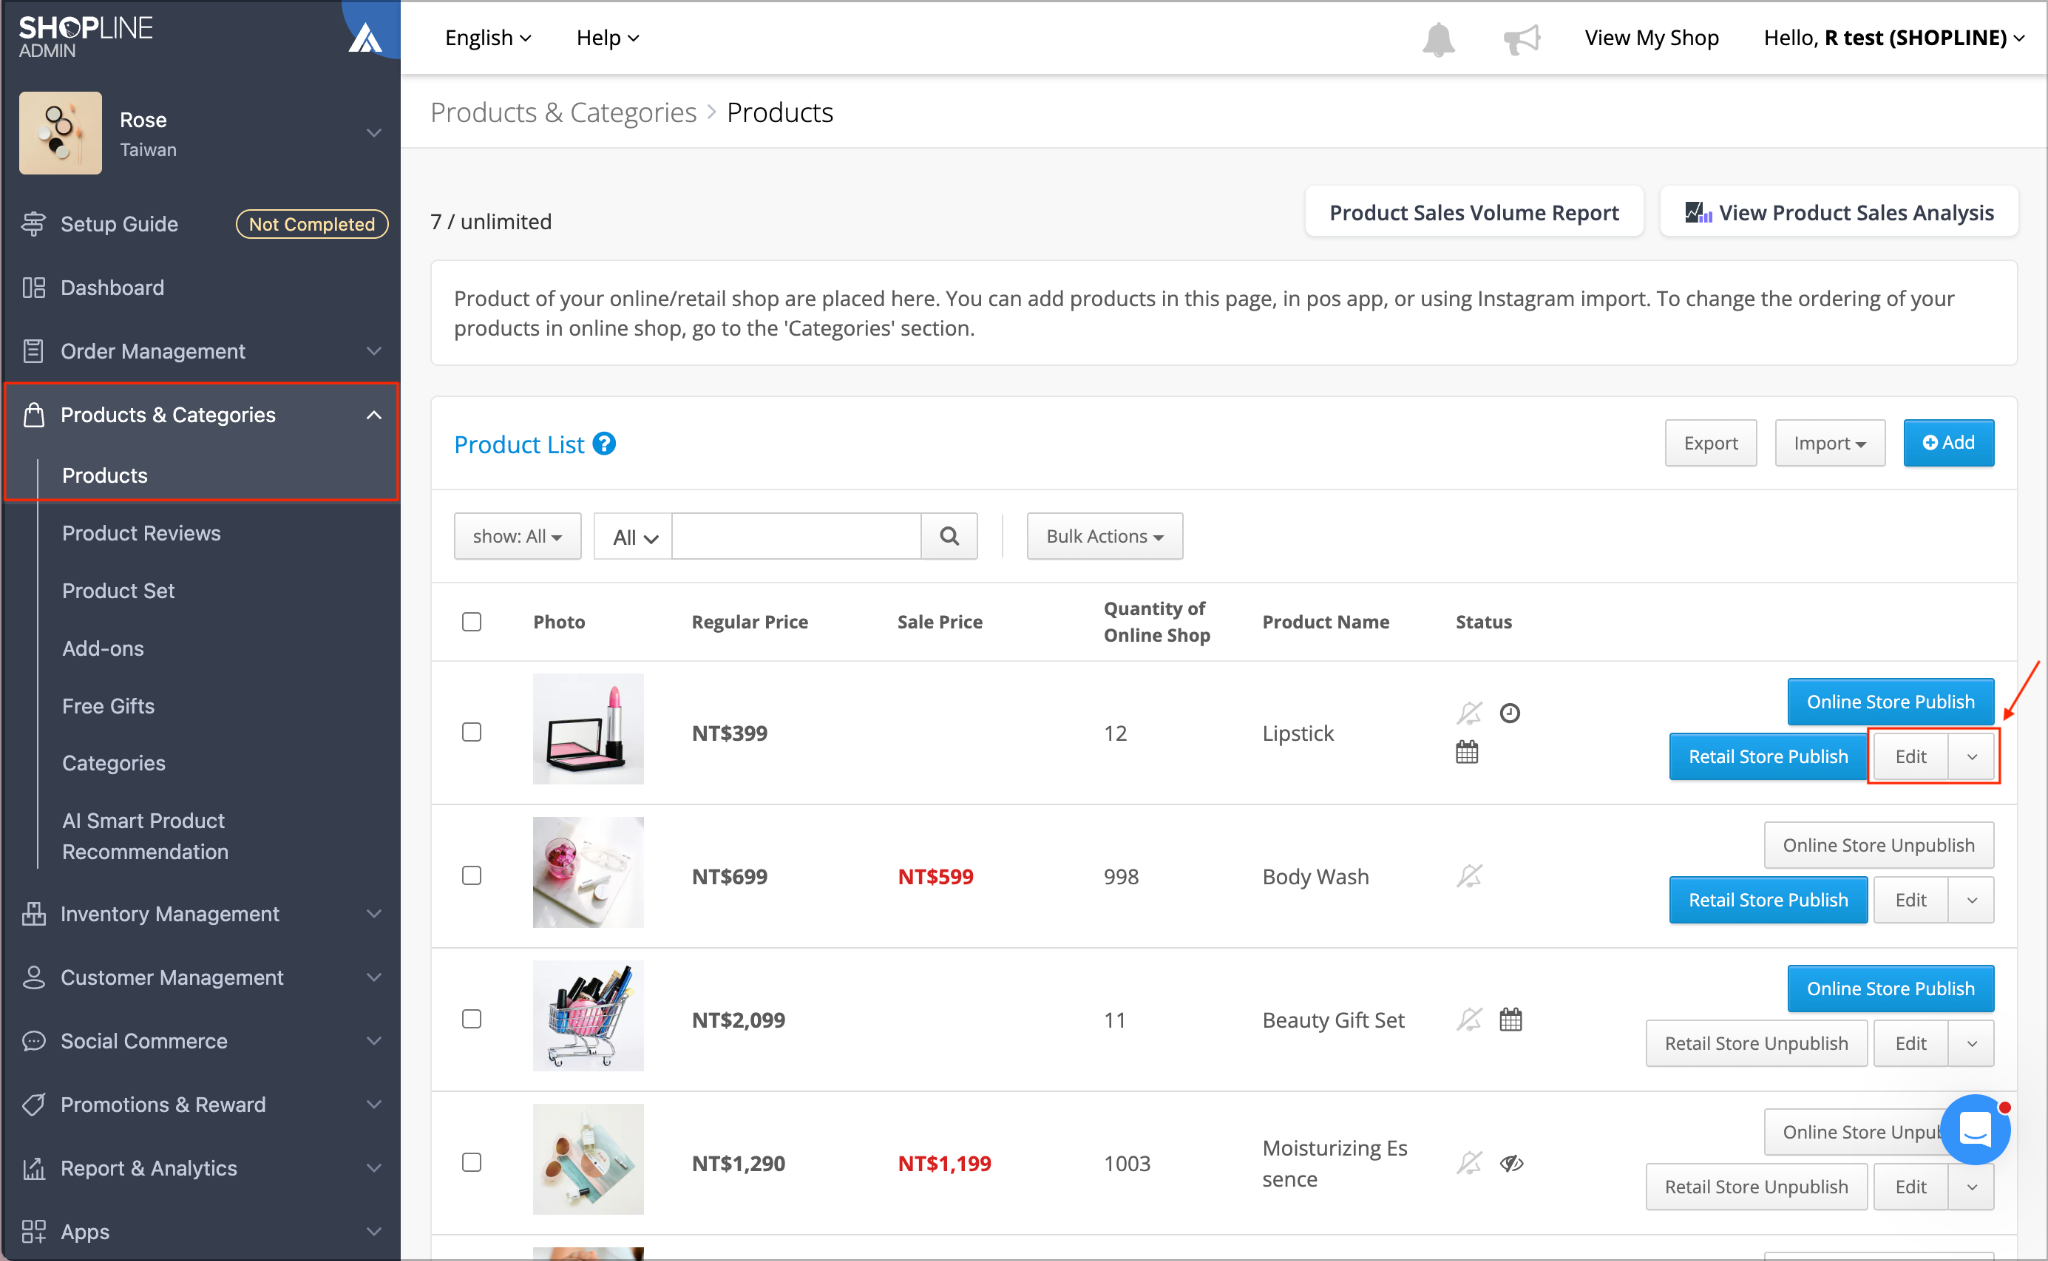Click Online Store Unpublish for Body Wash
2048x1261 pixels.
pyautogui.click(x=1878, y=846)
